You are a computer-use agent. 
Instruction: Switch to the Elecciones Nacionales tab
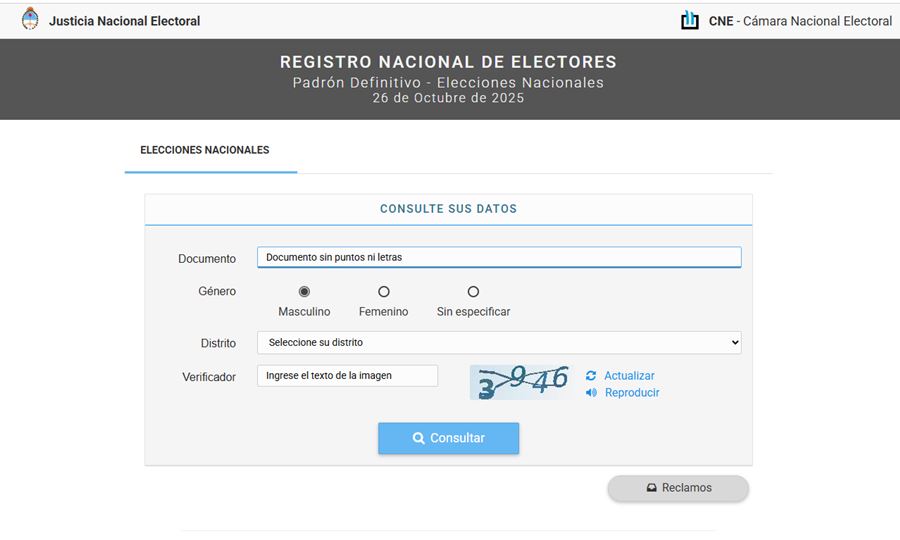205,150
